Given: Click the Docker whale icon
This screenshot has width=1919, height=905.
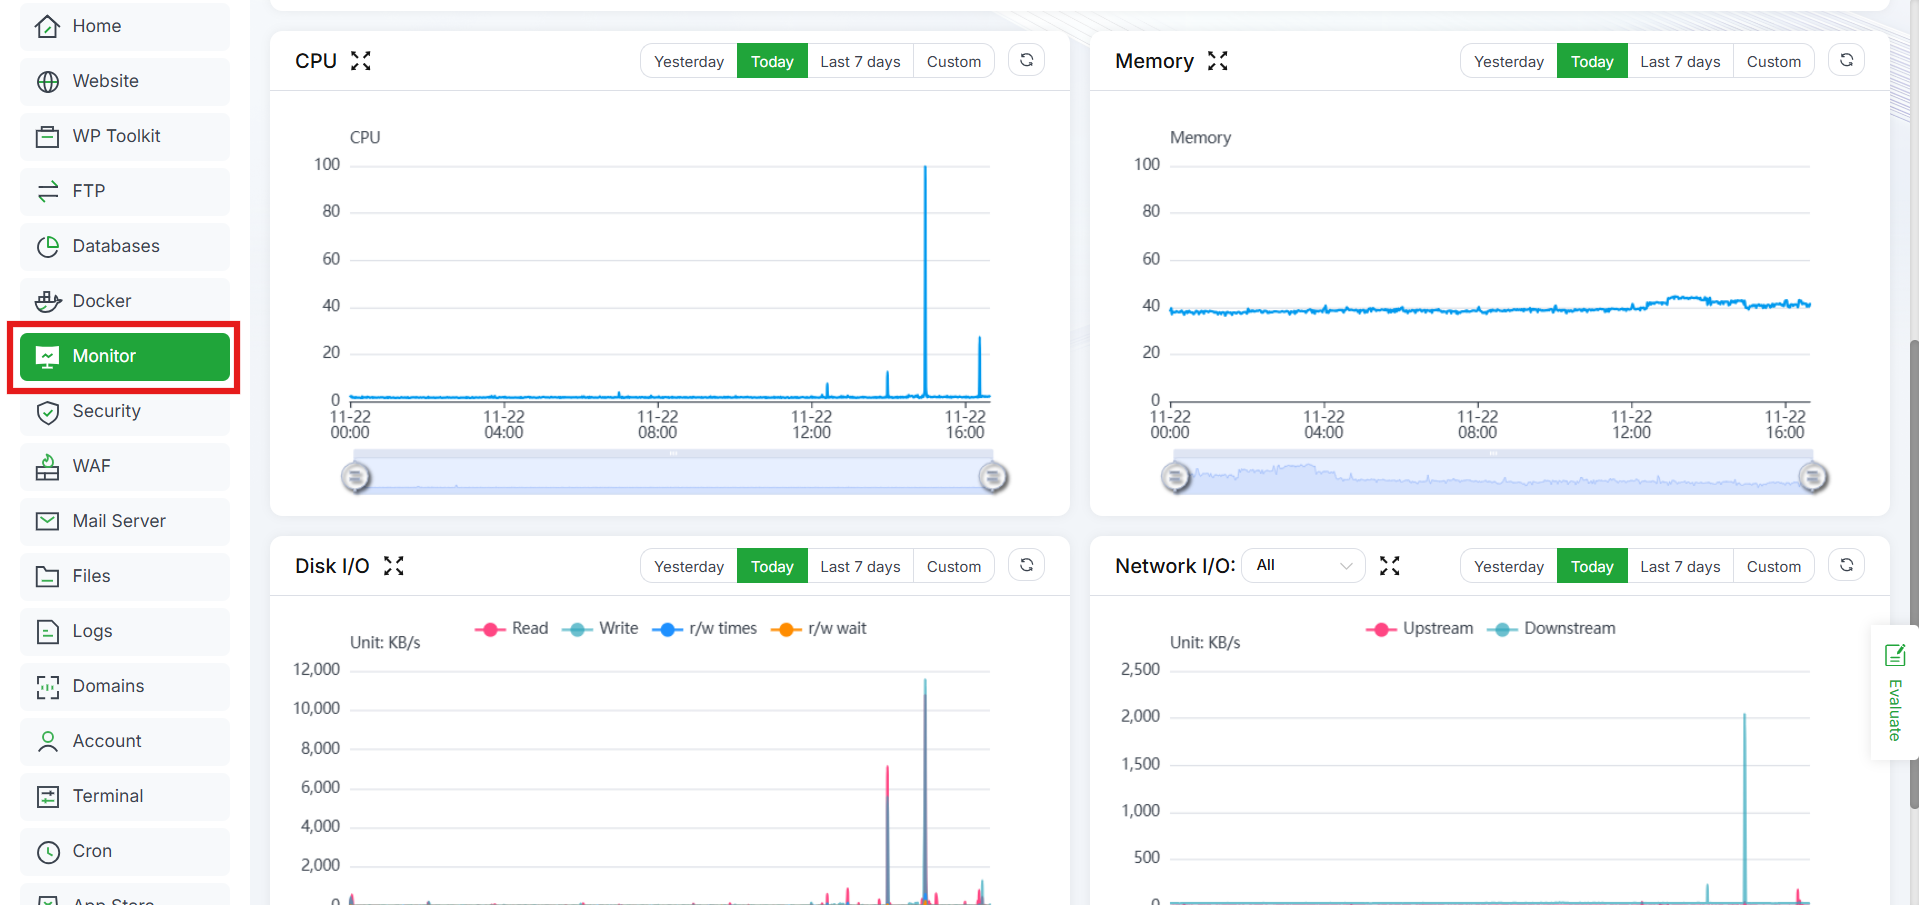Looking at the screenshot, I should (48, 301).
